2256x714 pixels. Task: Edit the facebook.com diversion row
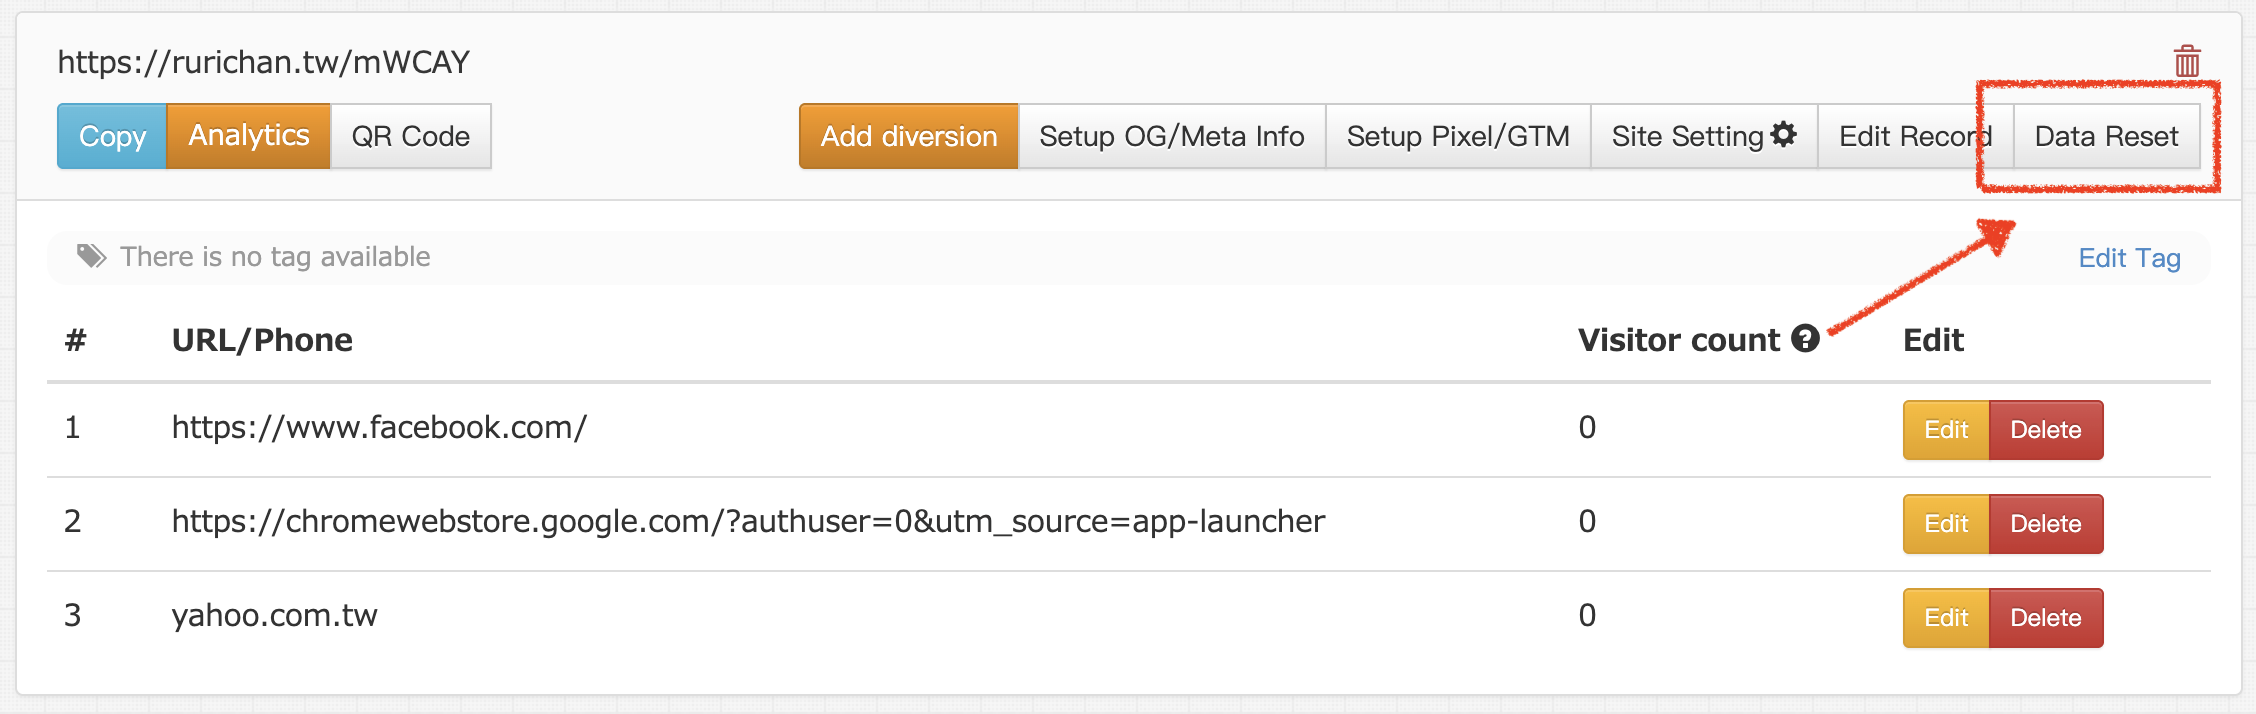coord(1945,430)
